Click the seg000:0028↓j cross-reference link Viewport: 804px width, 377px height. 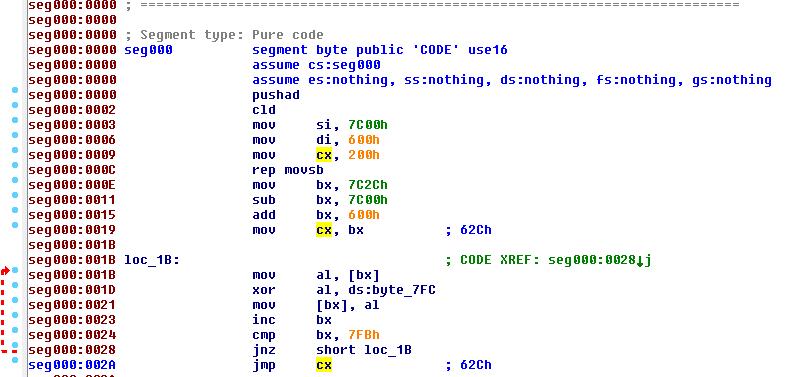click(599, 260)
